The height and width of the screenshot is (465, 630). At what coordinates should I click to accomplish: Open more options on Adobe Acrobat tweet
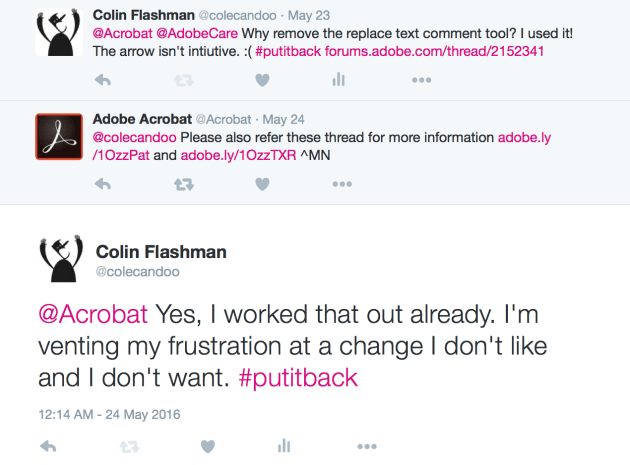[x=342, y=184]
